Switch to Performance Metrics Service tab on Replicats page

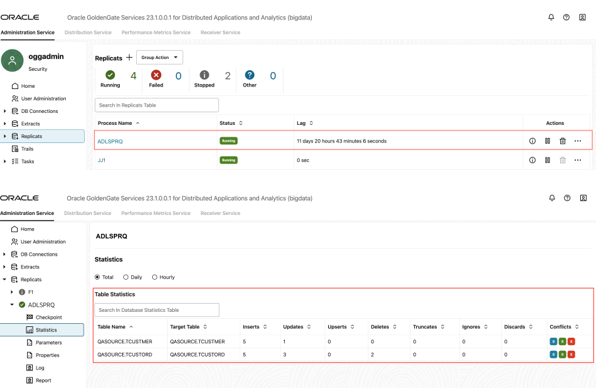156,32
